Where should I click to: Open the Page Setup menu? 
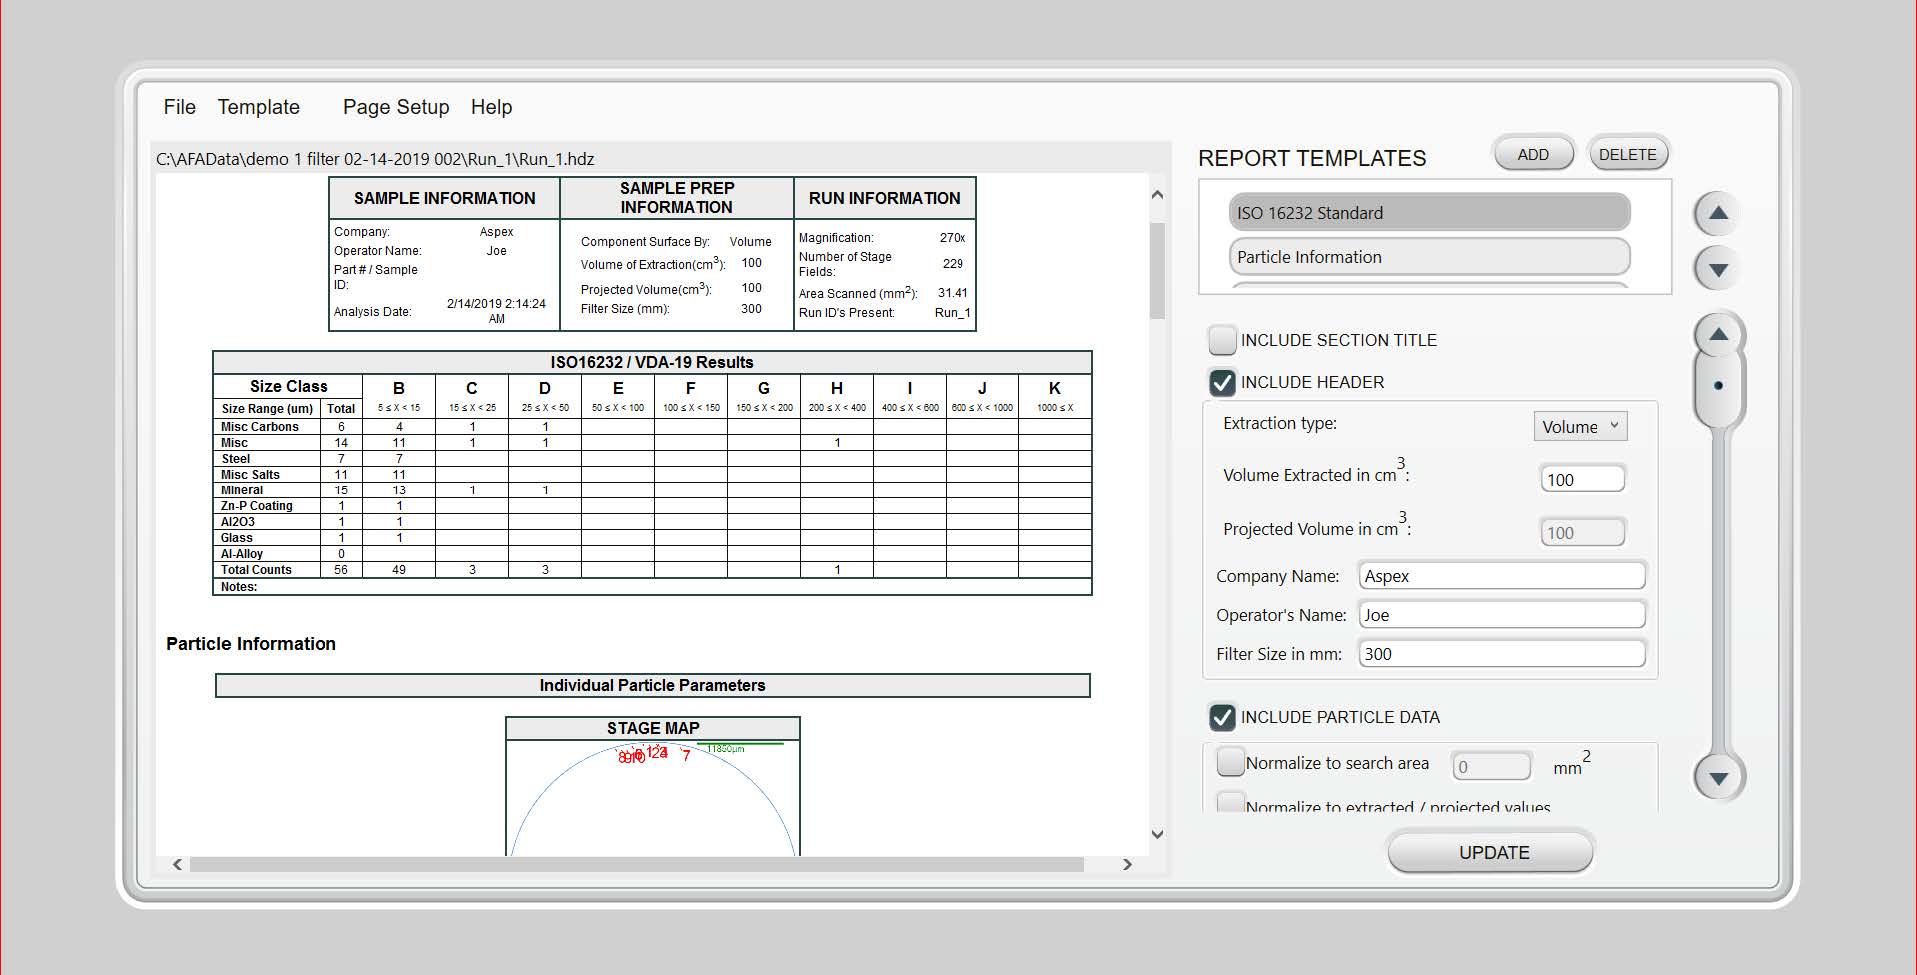(395, 107)
